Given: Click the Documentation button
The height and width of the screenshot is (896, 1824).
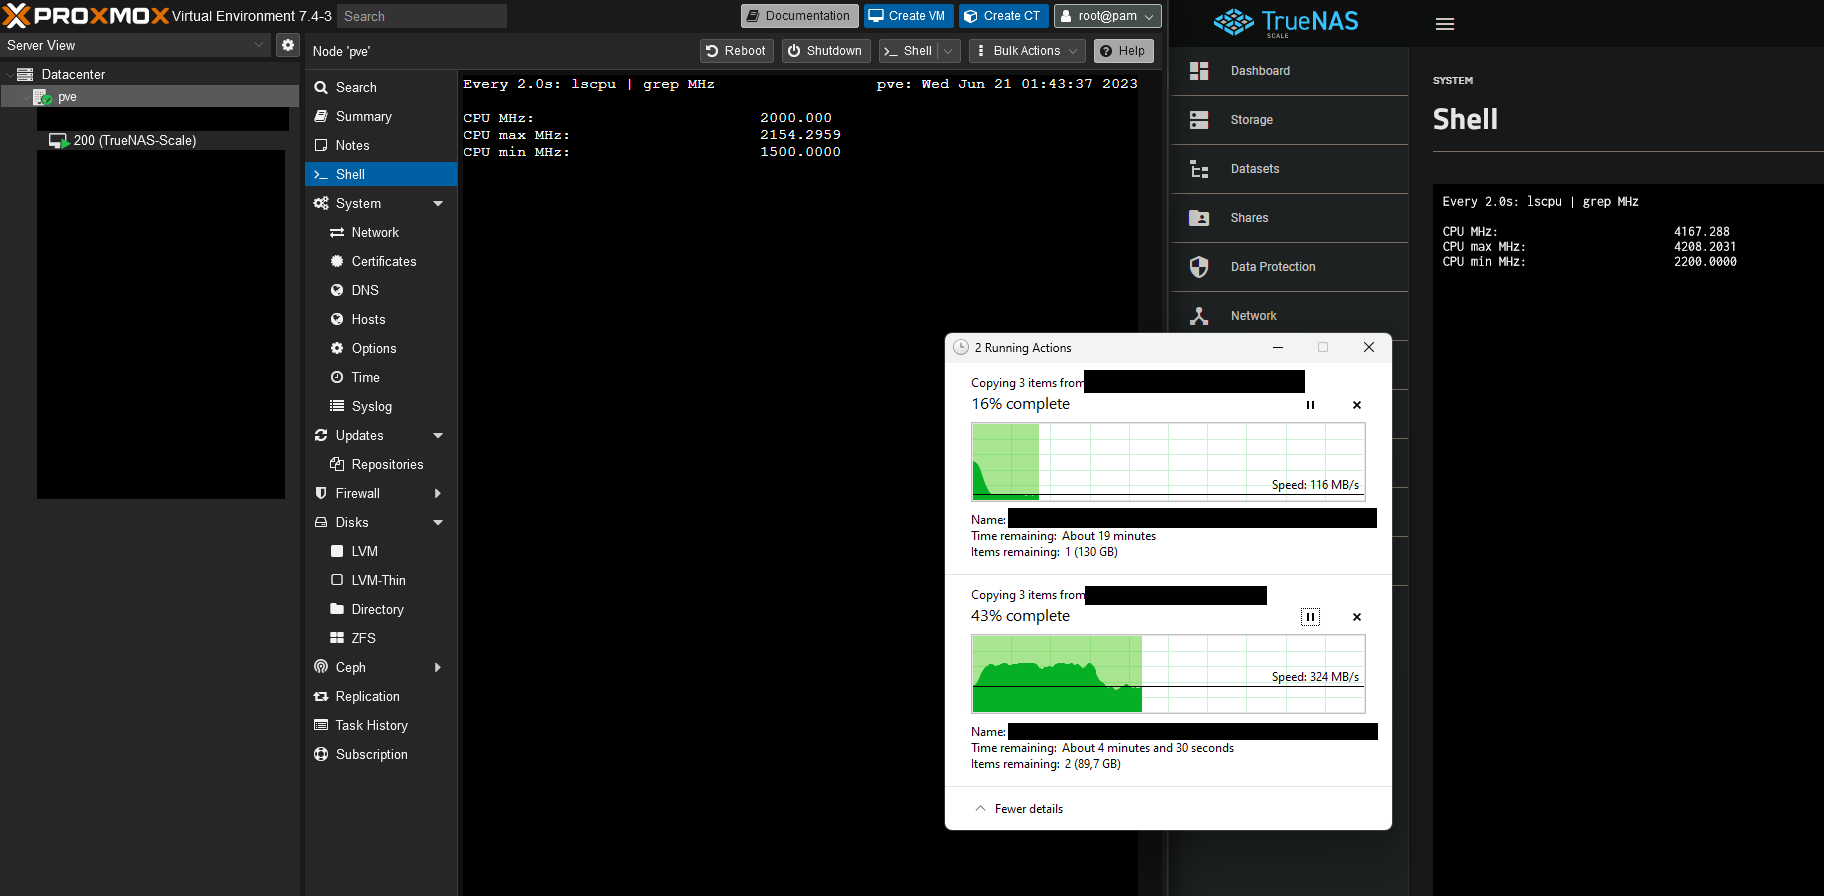Looking at the screenshot, I should tap(799, 16).
